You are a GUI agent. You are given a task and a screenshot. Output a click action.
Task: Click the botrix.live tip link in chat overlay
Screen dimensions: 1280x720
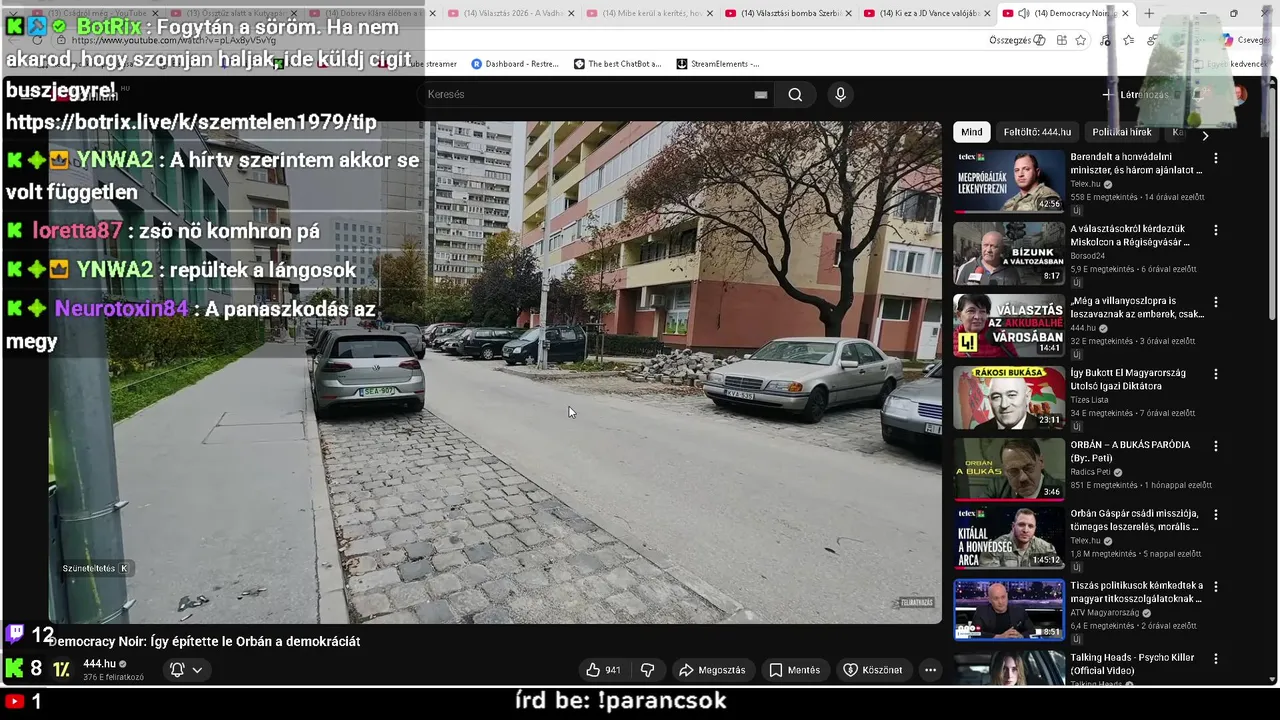191,122
